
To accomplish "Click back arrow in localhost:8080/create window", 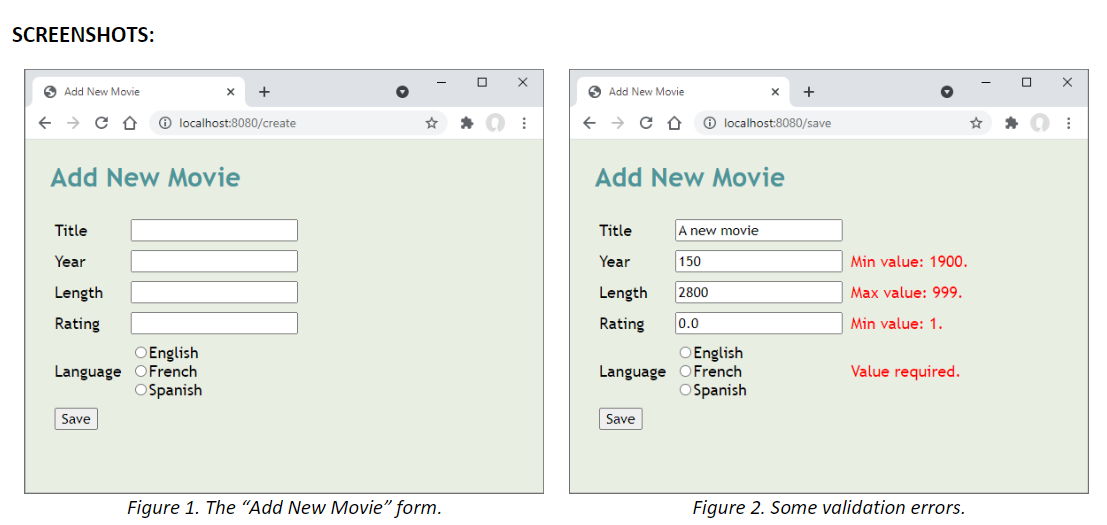I will click(44, 123).
